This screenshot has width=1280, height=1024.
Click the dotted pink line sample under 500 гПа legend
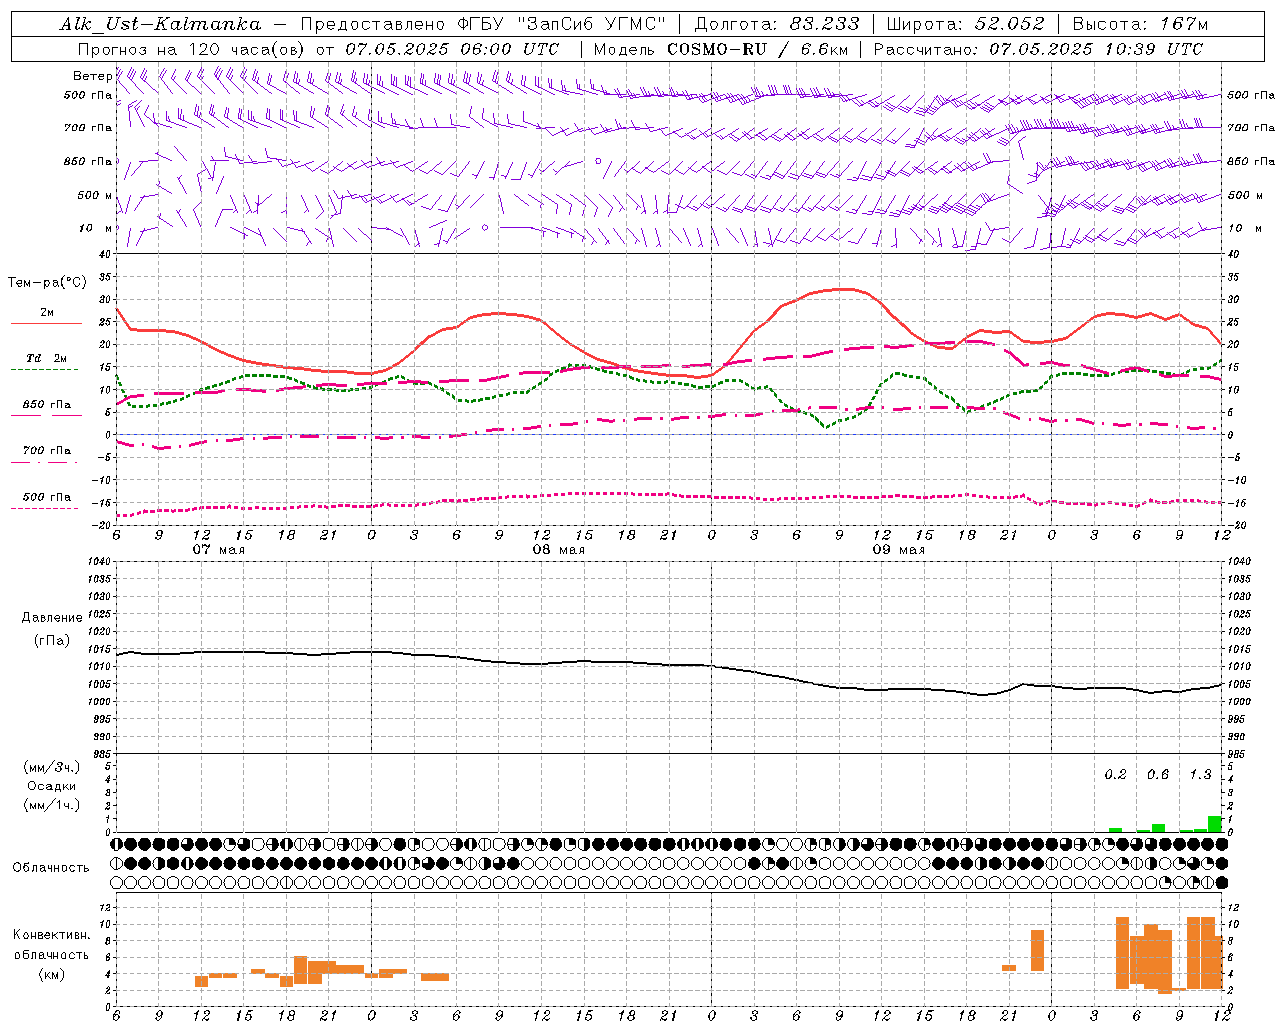tap(44, 509)
